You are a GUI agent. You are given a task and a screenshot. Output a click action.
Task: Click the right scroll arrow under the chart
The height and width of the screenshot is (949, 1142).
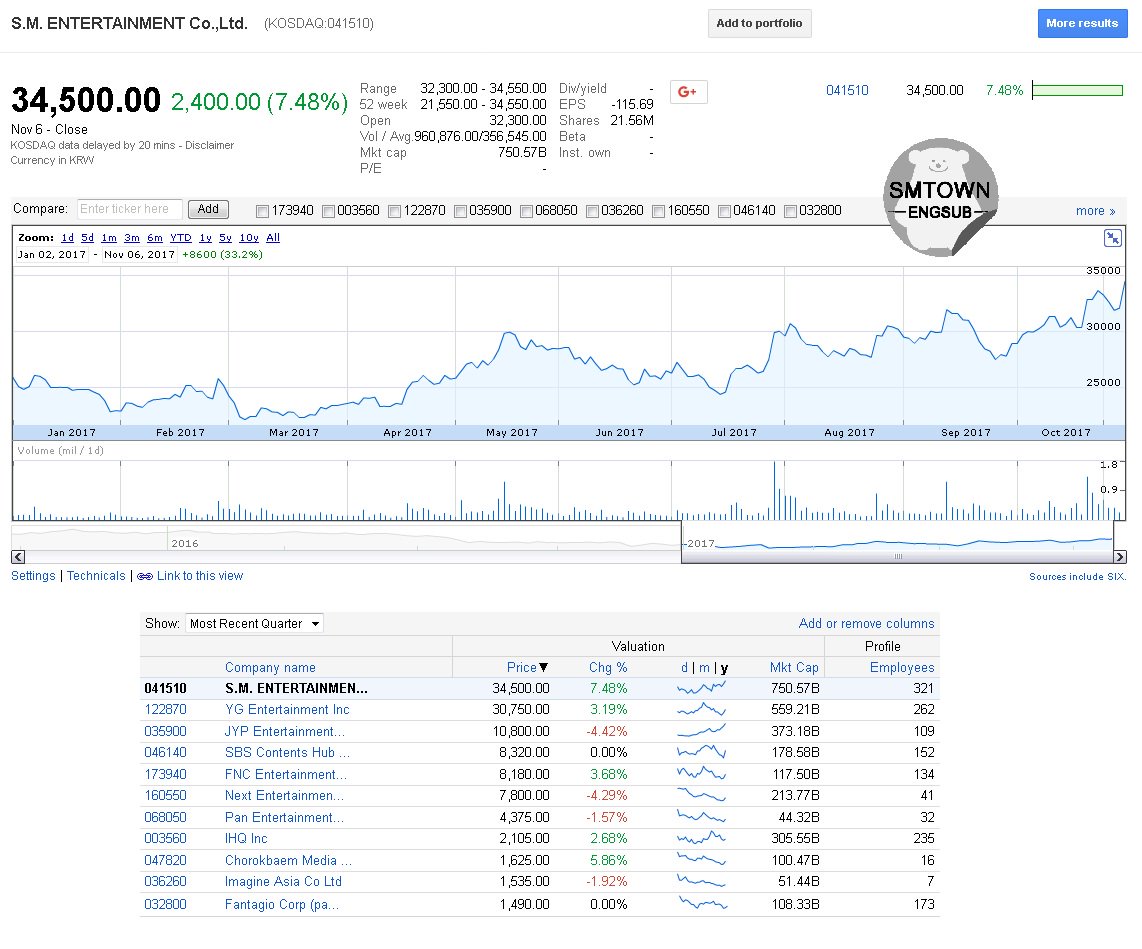pyautogui.click(x=1120, y=557)
